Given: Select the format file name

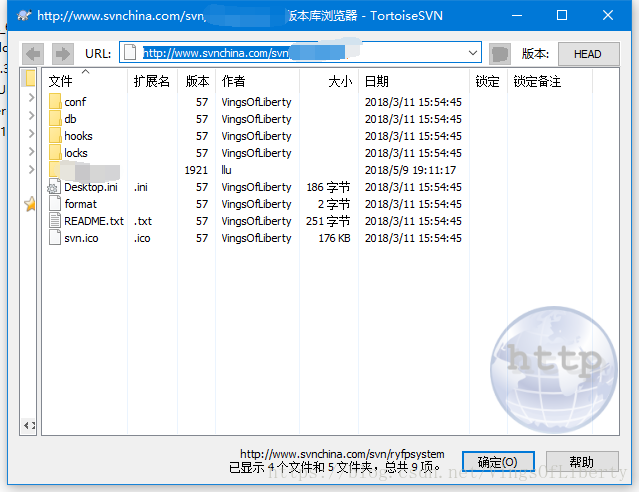Looking at the screenshot, I should (81, 204).
